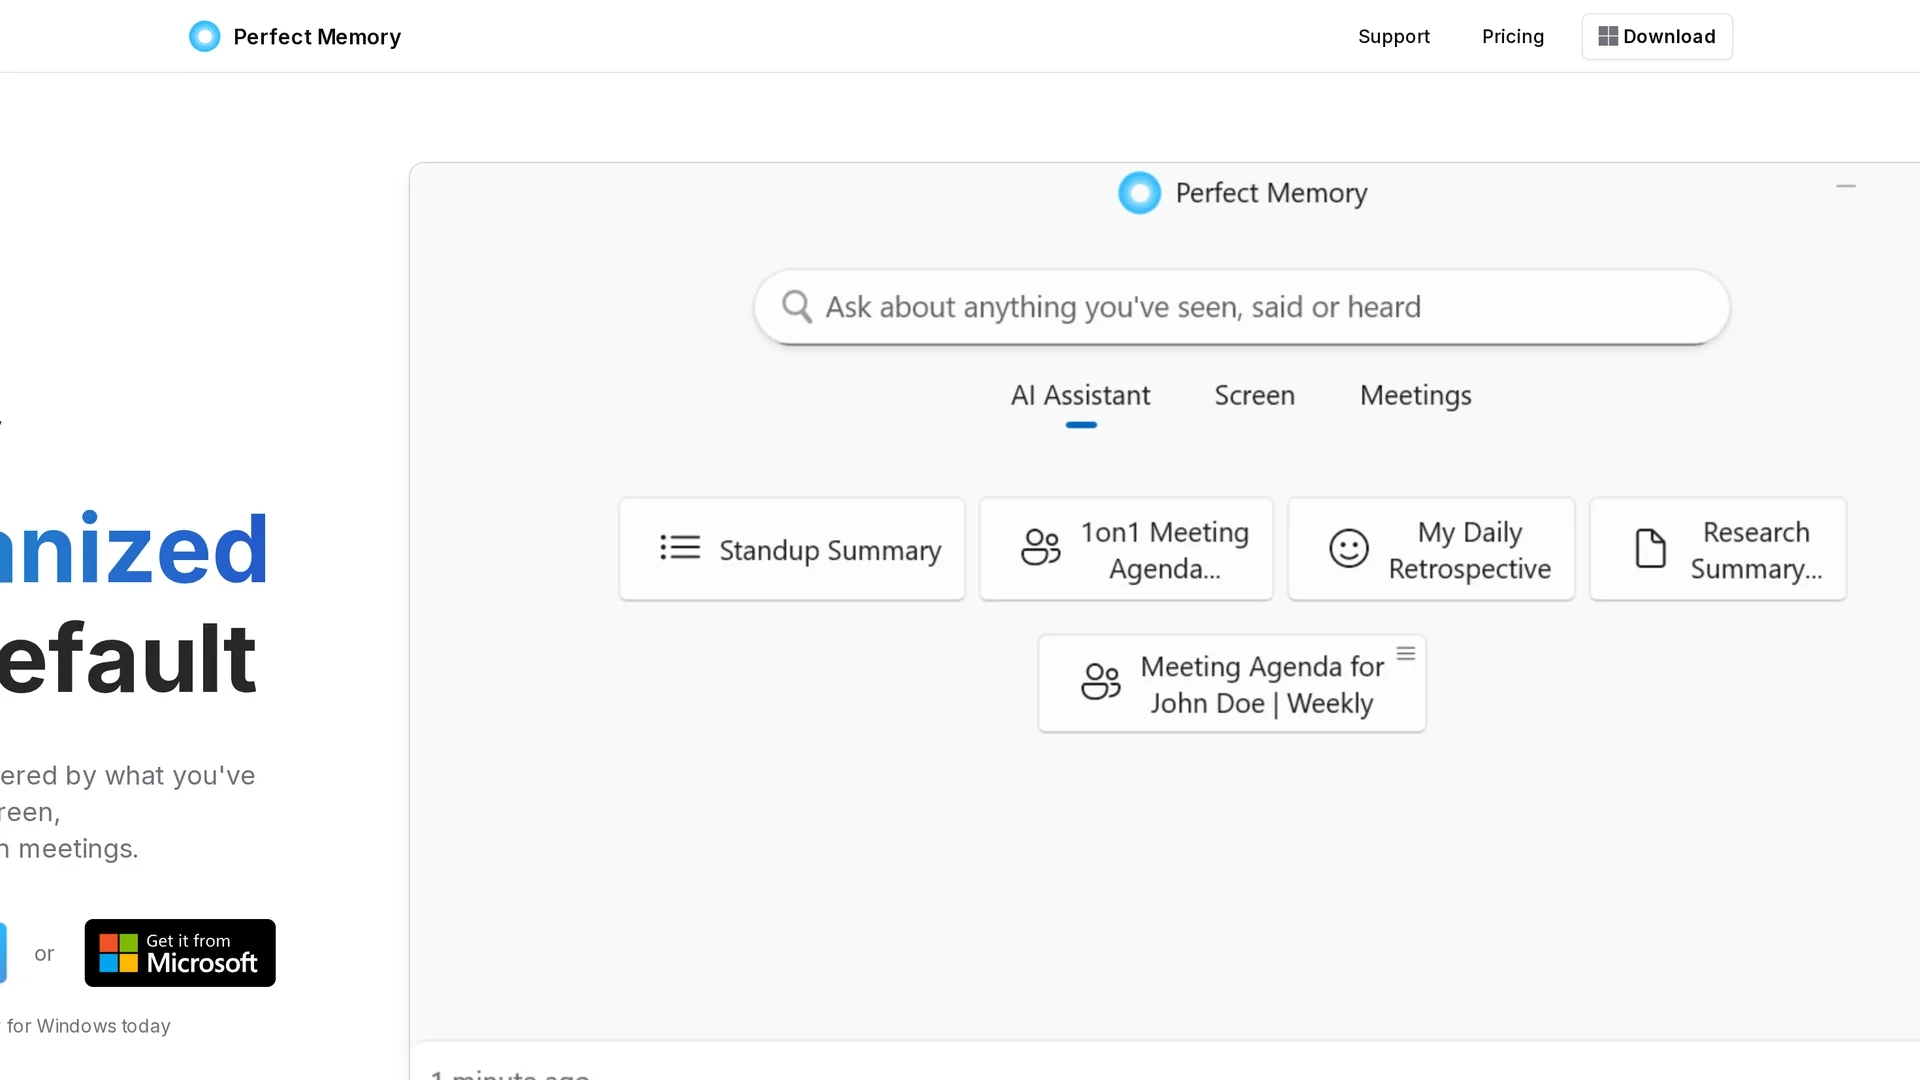Focus the 'Ask about anything' search field
Viewport: 1920px width, 1080px height.
click(x=1241, y=307)
